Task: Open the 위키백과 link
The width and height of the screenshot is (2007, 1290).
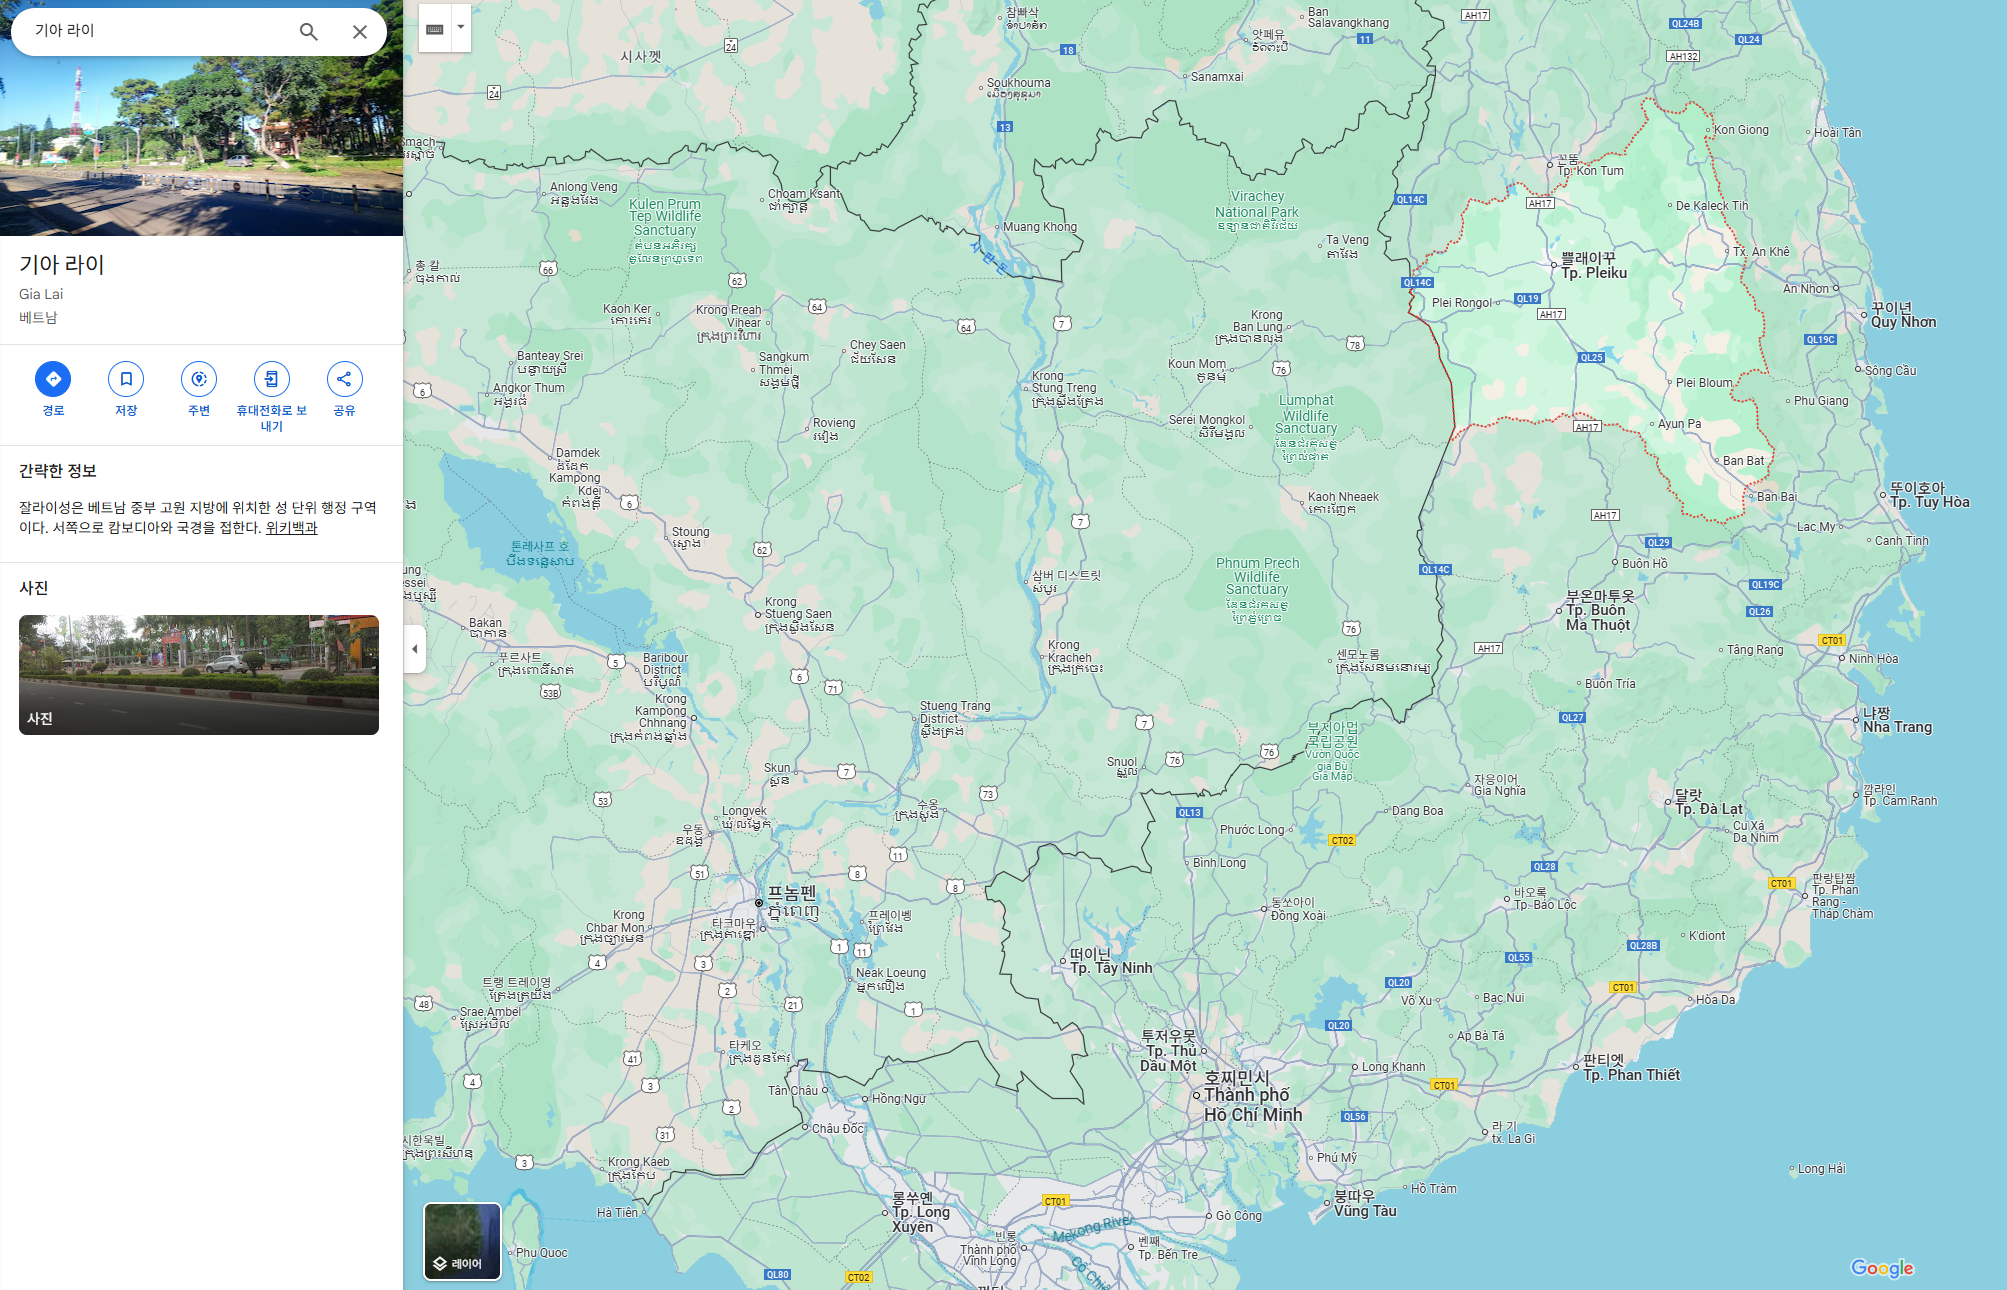Action: click(x=291, y=528)
